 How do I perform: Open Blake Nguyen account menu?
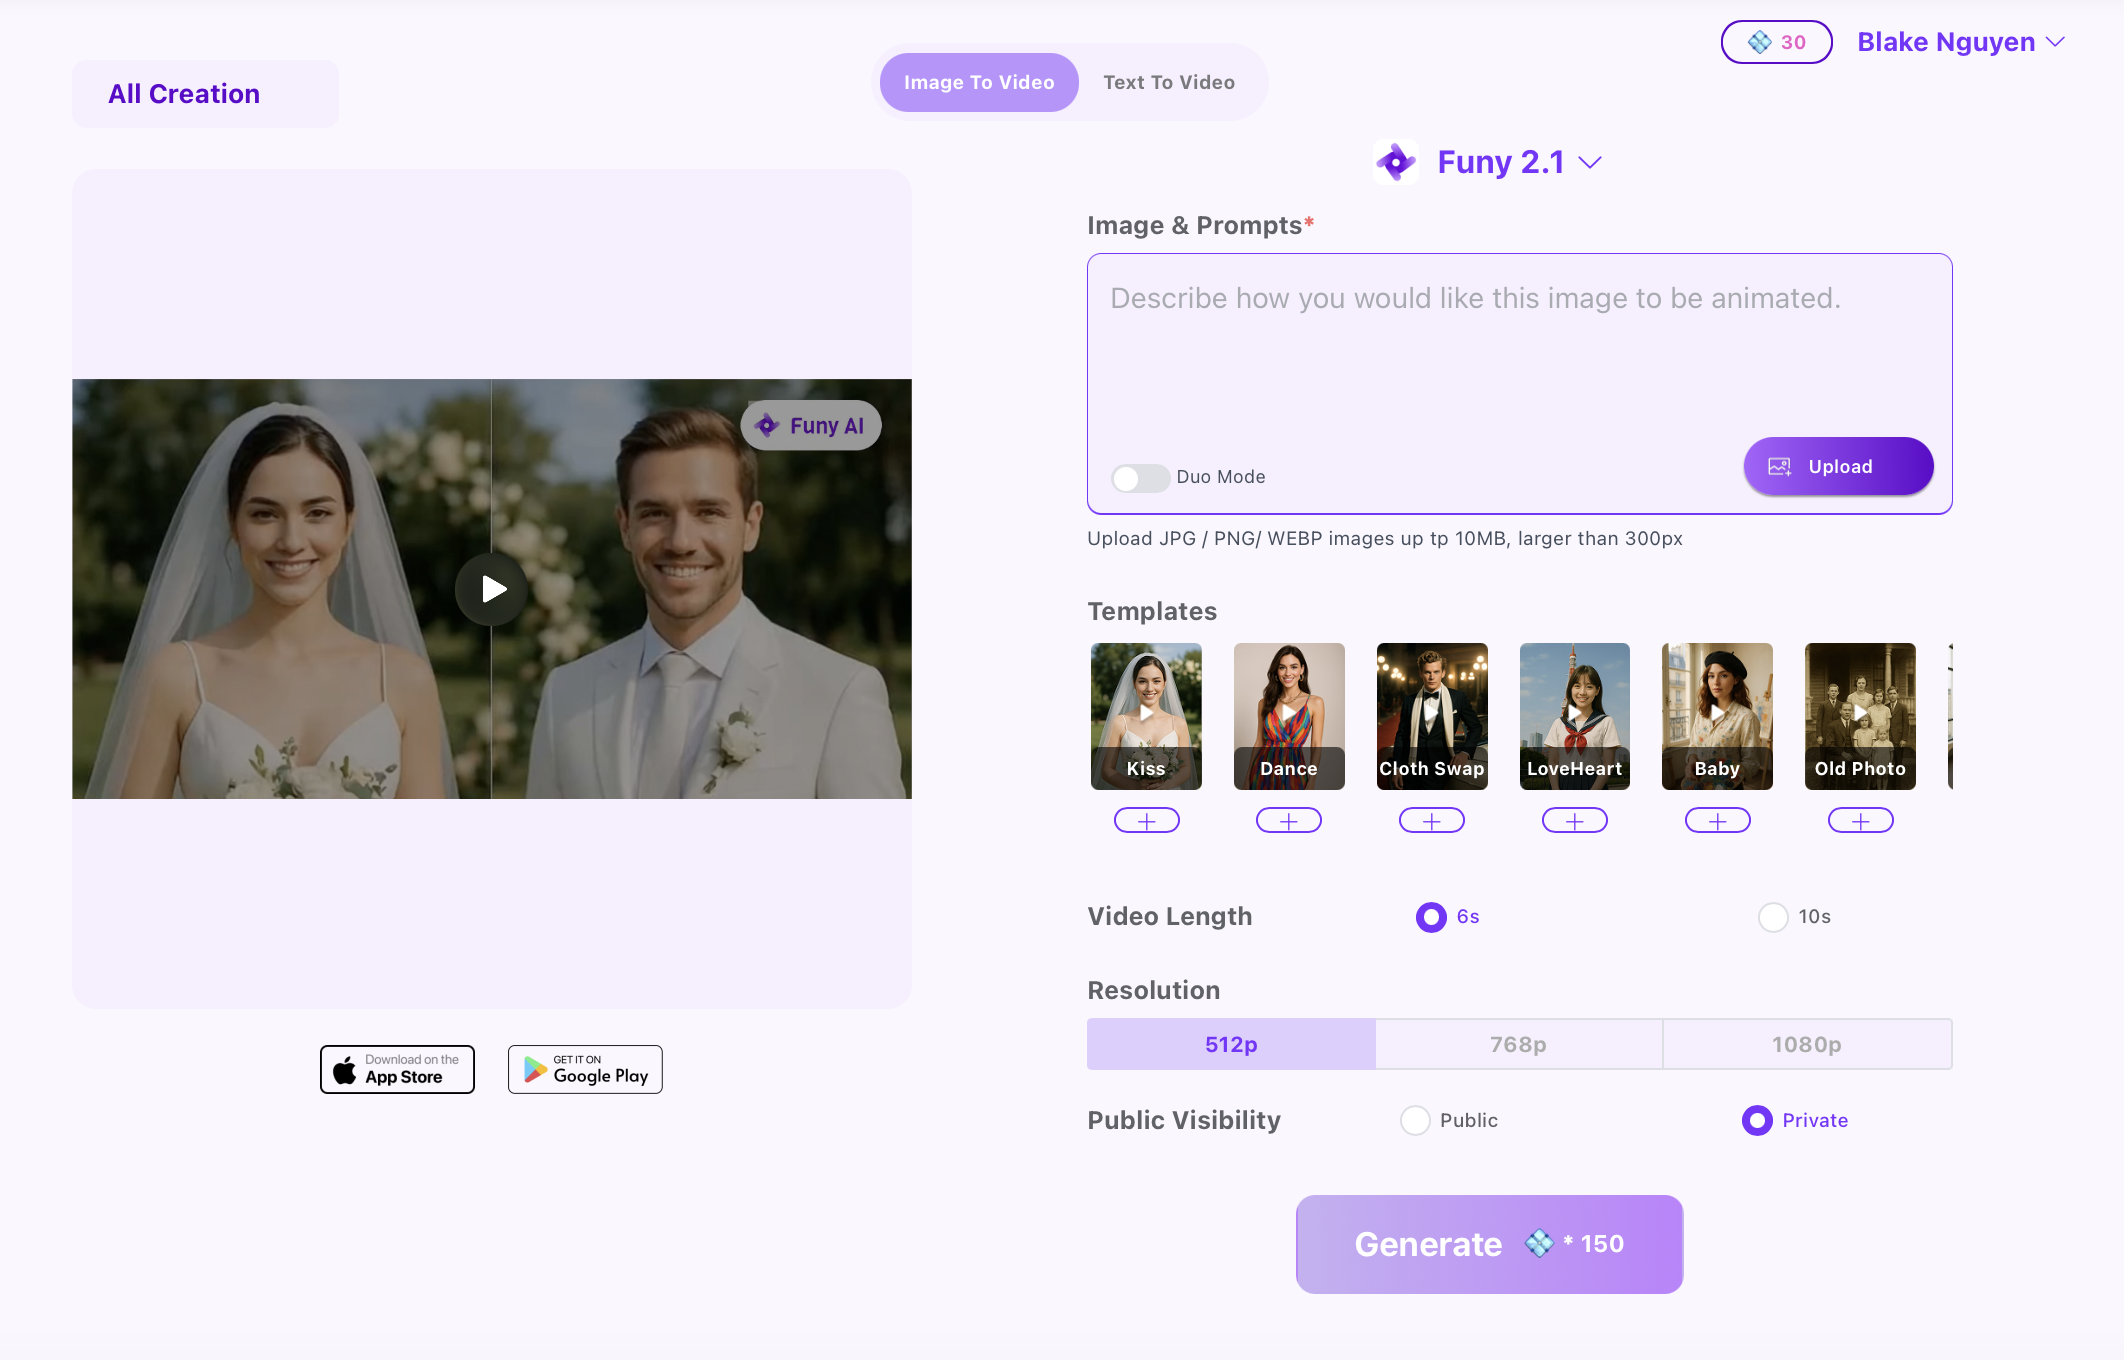coord(1960,42)
